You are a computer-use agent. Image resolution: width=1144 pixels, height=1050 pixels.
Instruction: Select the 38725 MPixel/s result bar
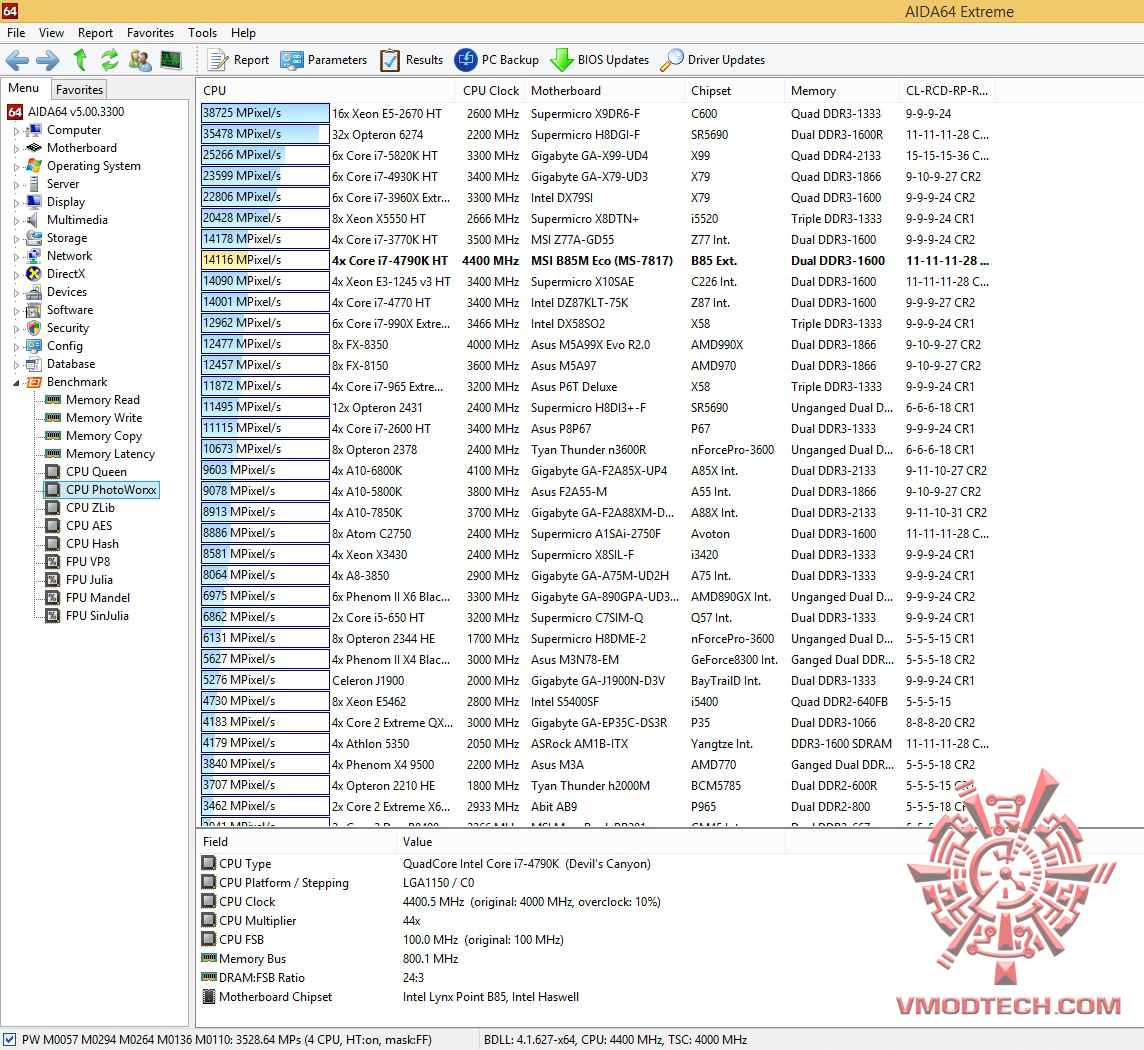pos(265,113)
